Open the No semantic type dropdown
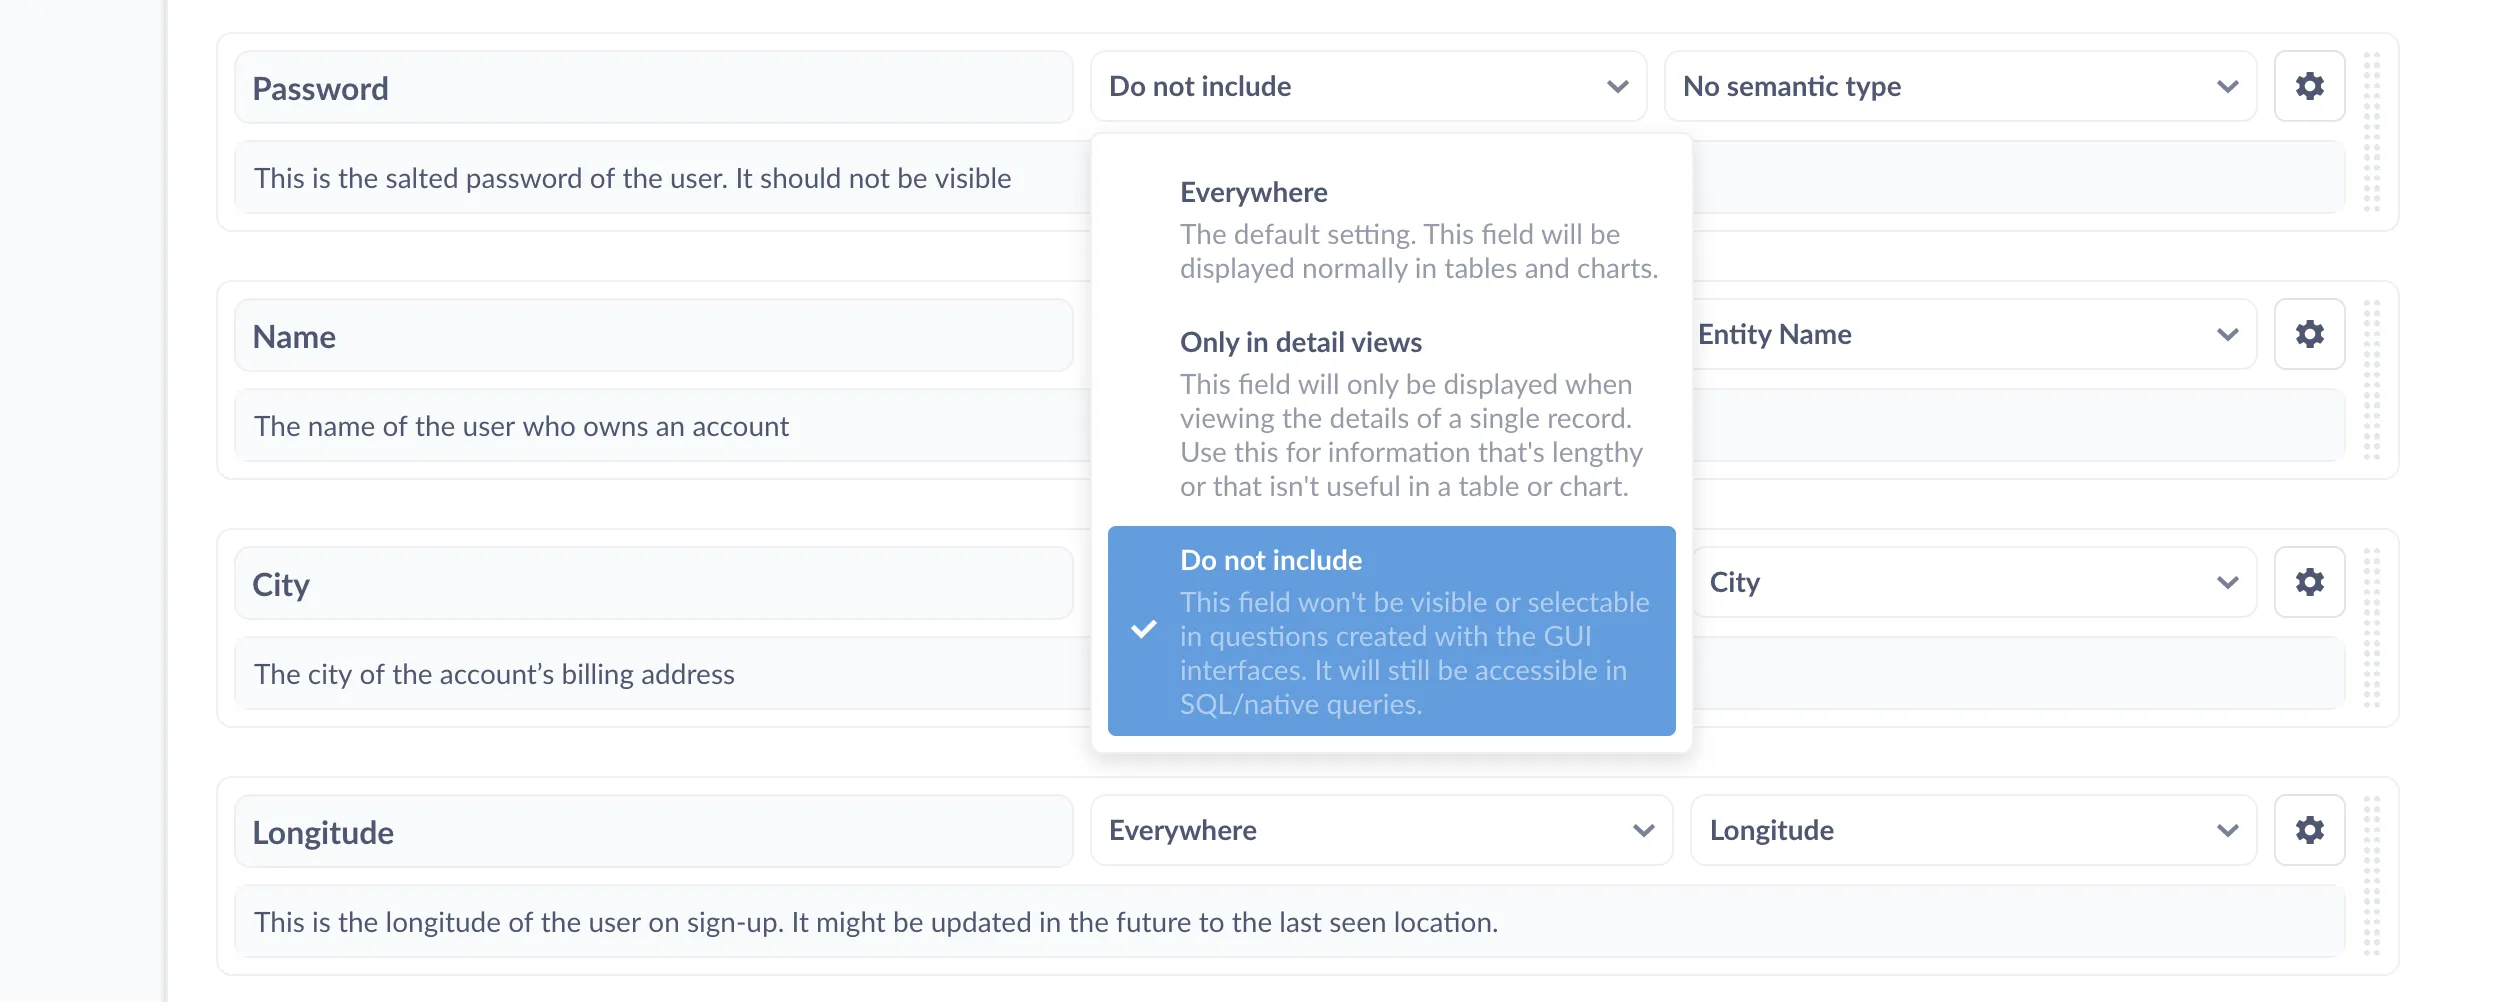2510x1002 pixels. (x=1959, y=87)
